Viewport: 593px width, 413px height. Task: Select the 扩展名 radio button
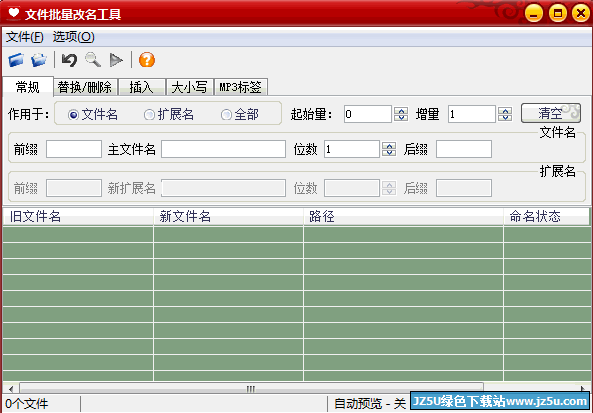pos(149,115)
